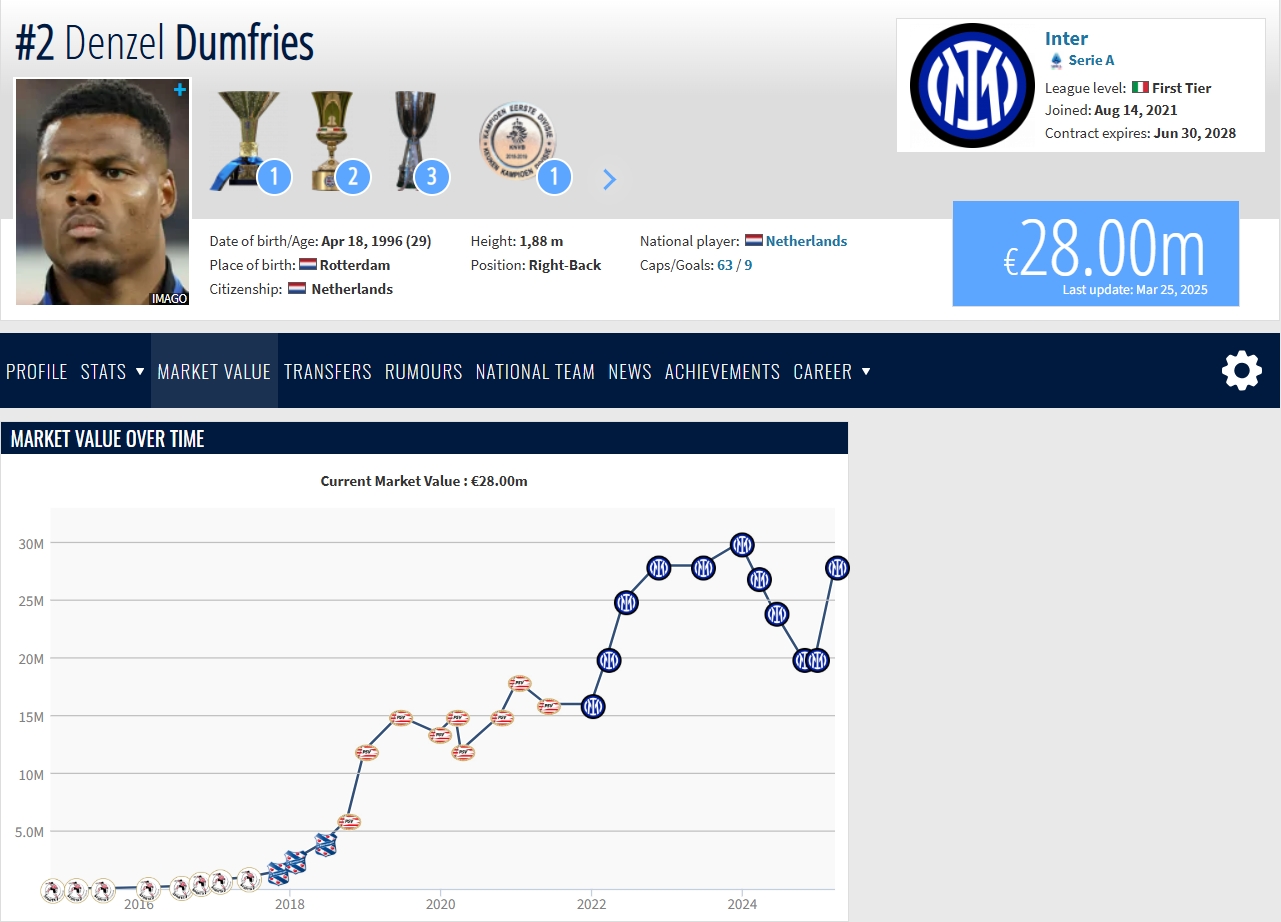Select the peak 30M marker at 2024

coord(742,545)
